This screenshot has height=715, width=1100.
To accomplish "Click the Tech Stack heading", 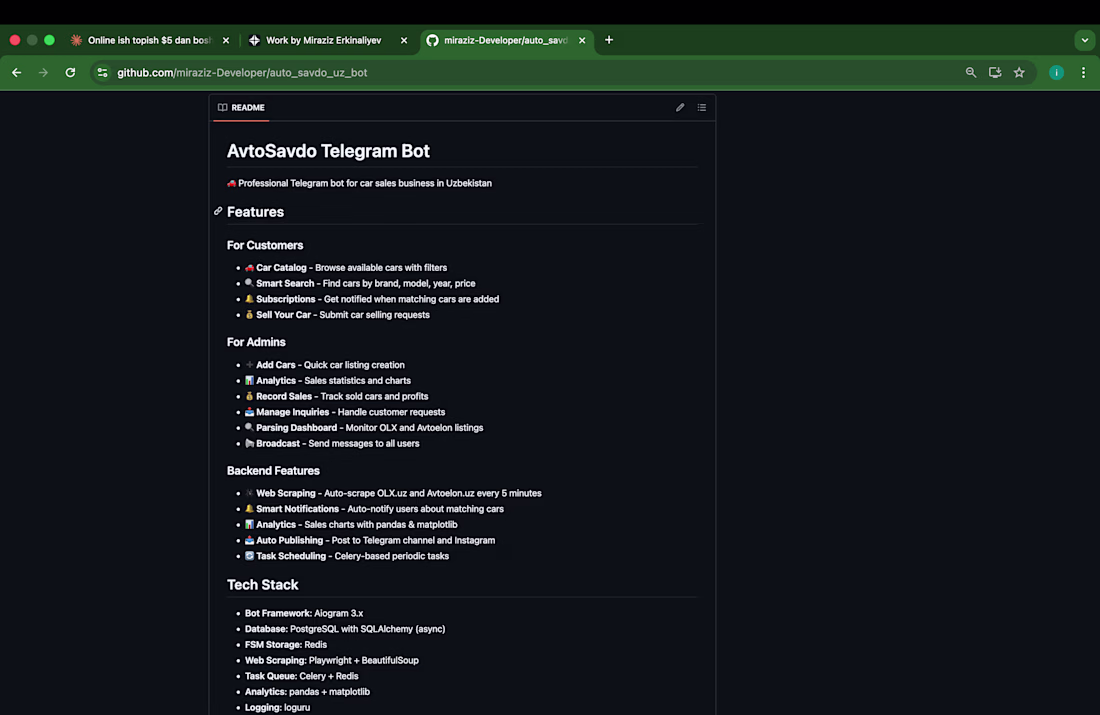I will [262, 584].
